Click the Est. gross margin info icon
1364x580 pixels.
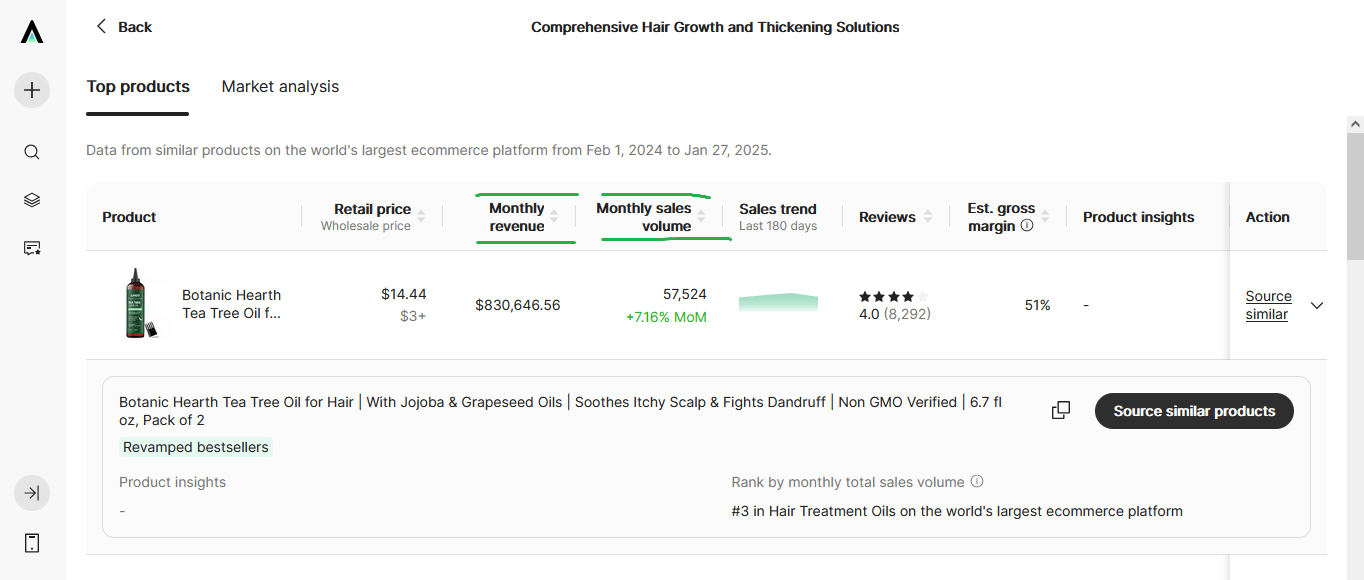1027,226
